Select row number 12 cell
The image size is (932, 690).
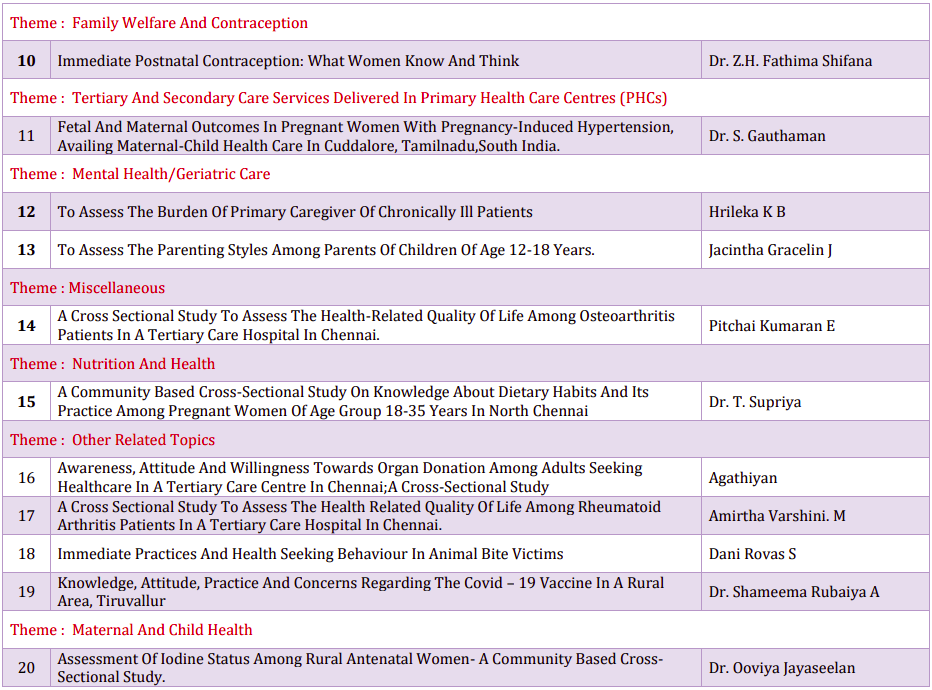point(26,212)
